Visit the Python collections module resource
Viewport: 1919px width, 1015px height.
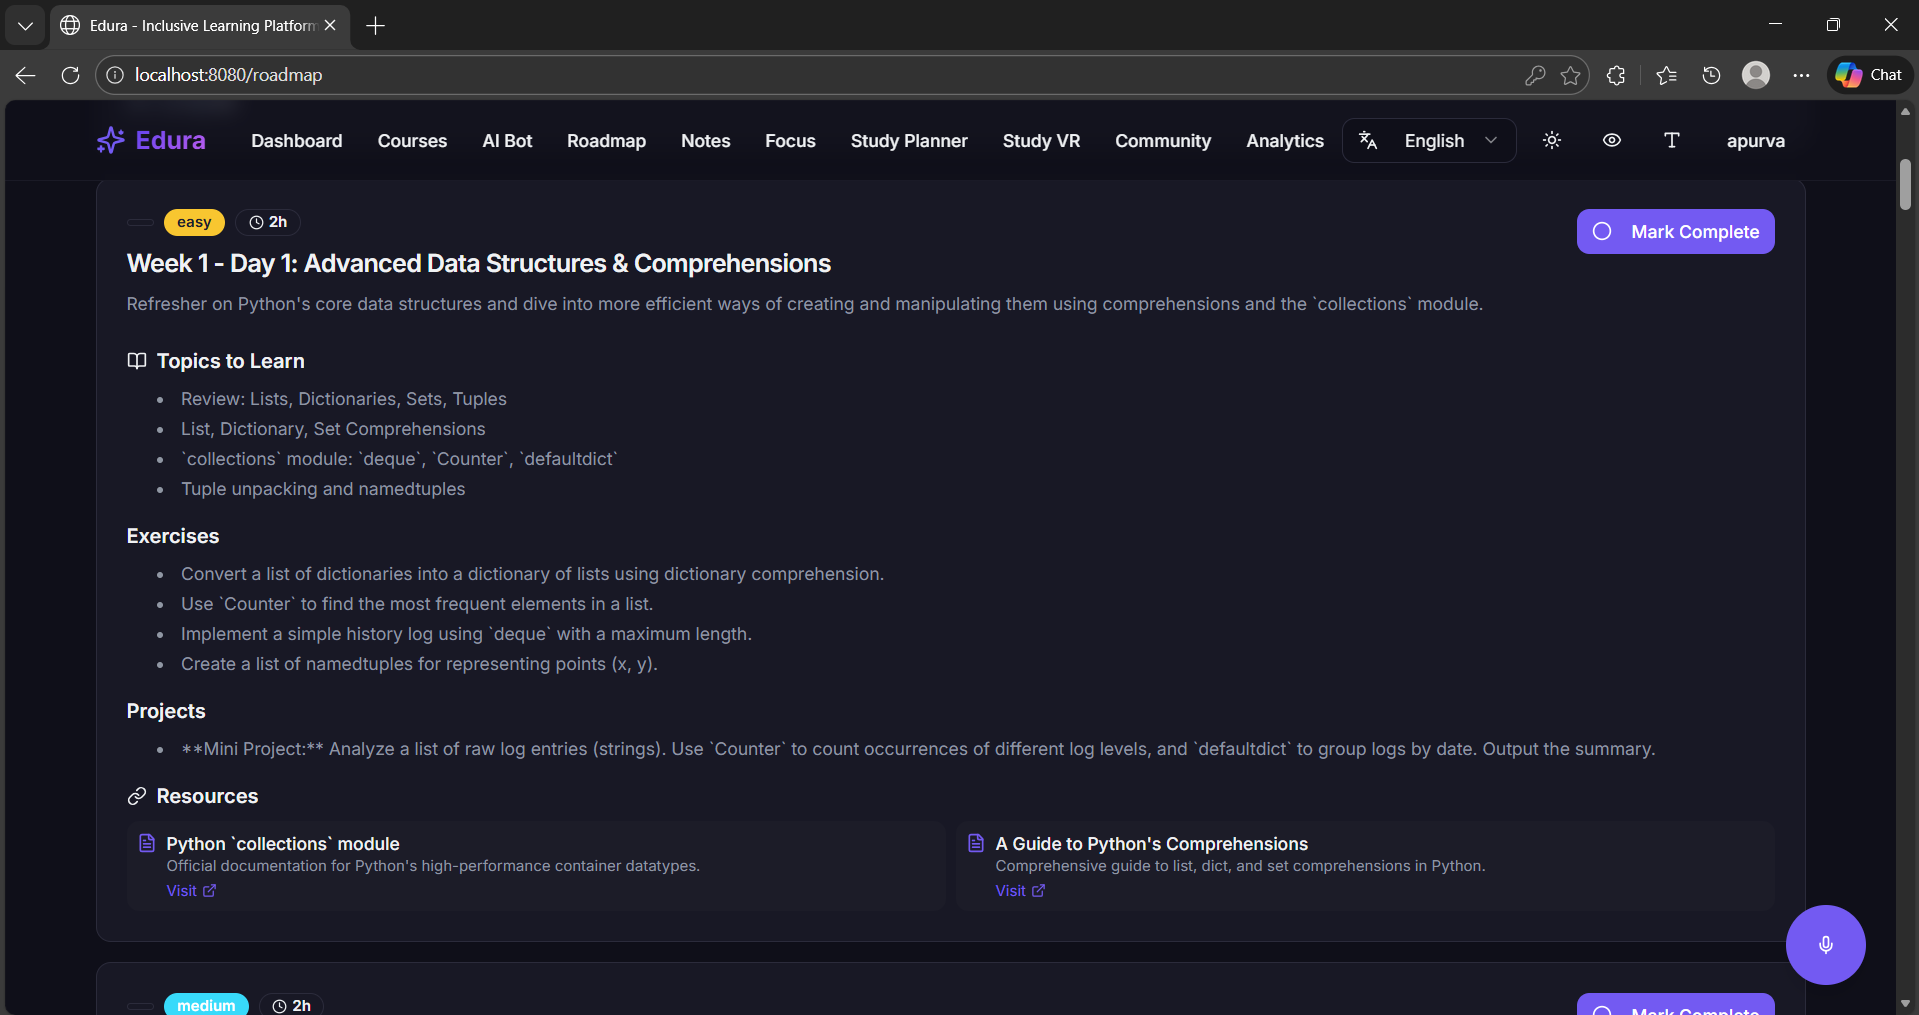[x=191, y=891]
